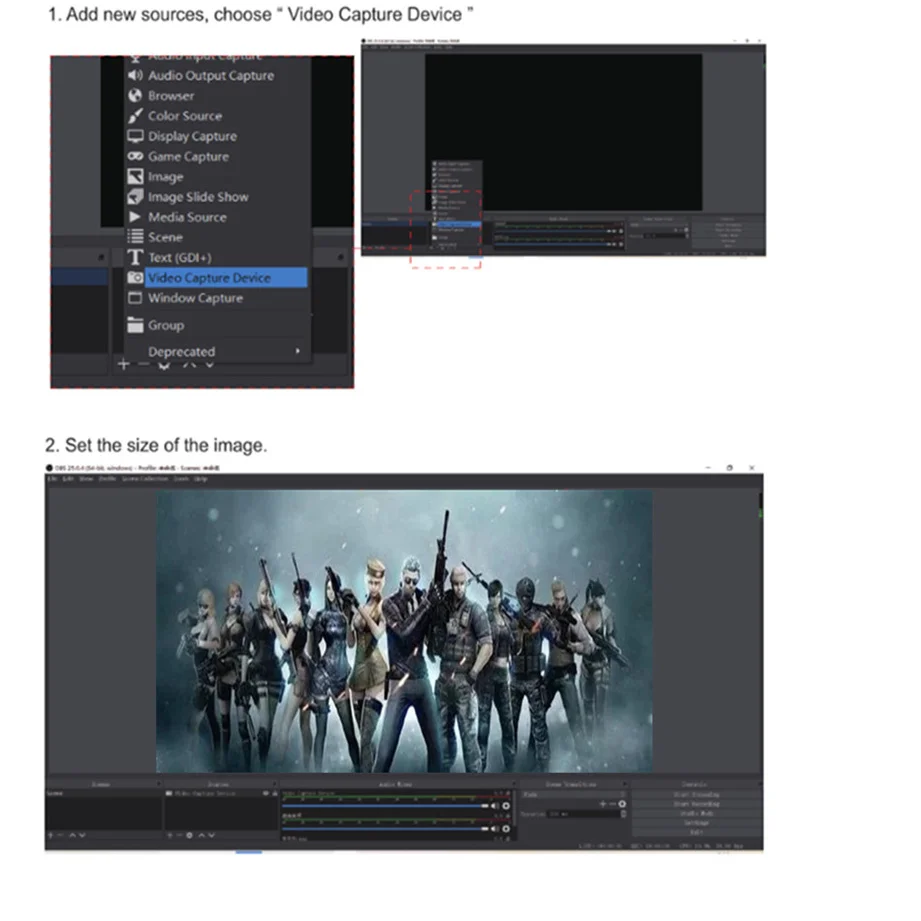Select highlighted Video Capture Device in small step 1 window menu

(458, 224)
